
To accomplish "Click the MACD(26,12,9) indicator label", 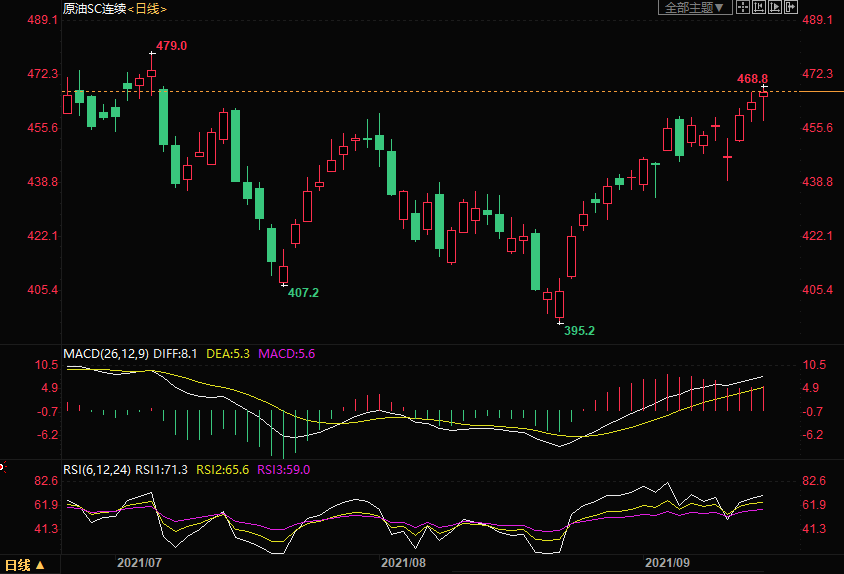I will click(x=106, y=354).
